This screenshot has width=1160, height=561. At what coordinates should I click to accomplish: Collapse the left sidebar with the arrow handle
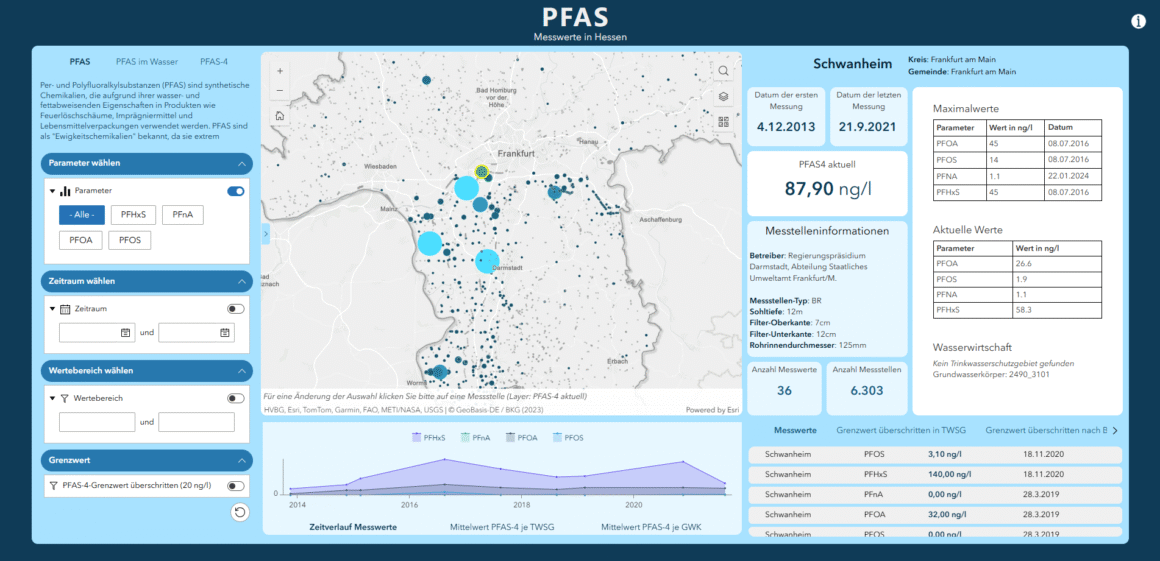click(266, 235)
